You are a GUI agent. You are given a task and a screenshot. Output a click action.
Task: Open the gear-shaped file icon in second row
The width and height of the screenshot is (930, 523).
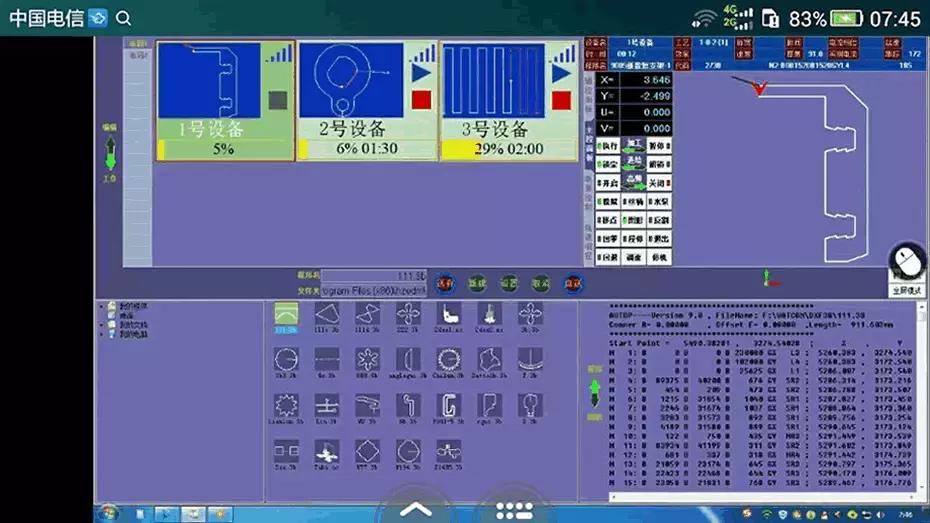click(448, 359)
